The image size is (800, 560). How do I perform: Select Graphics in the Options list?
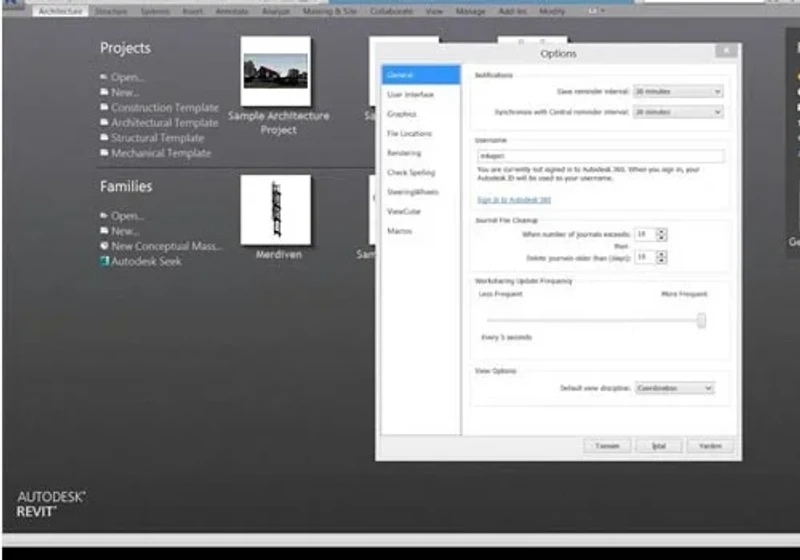point(421,114)
